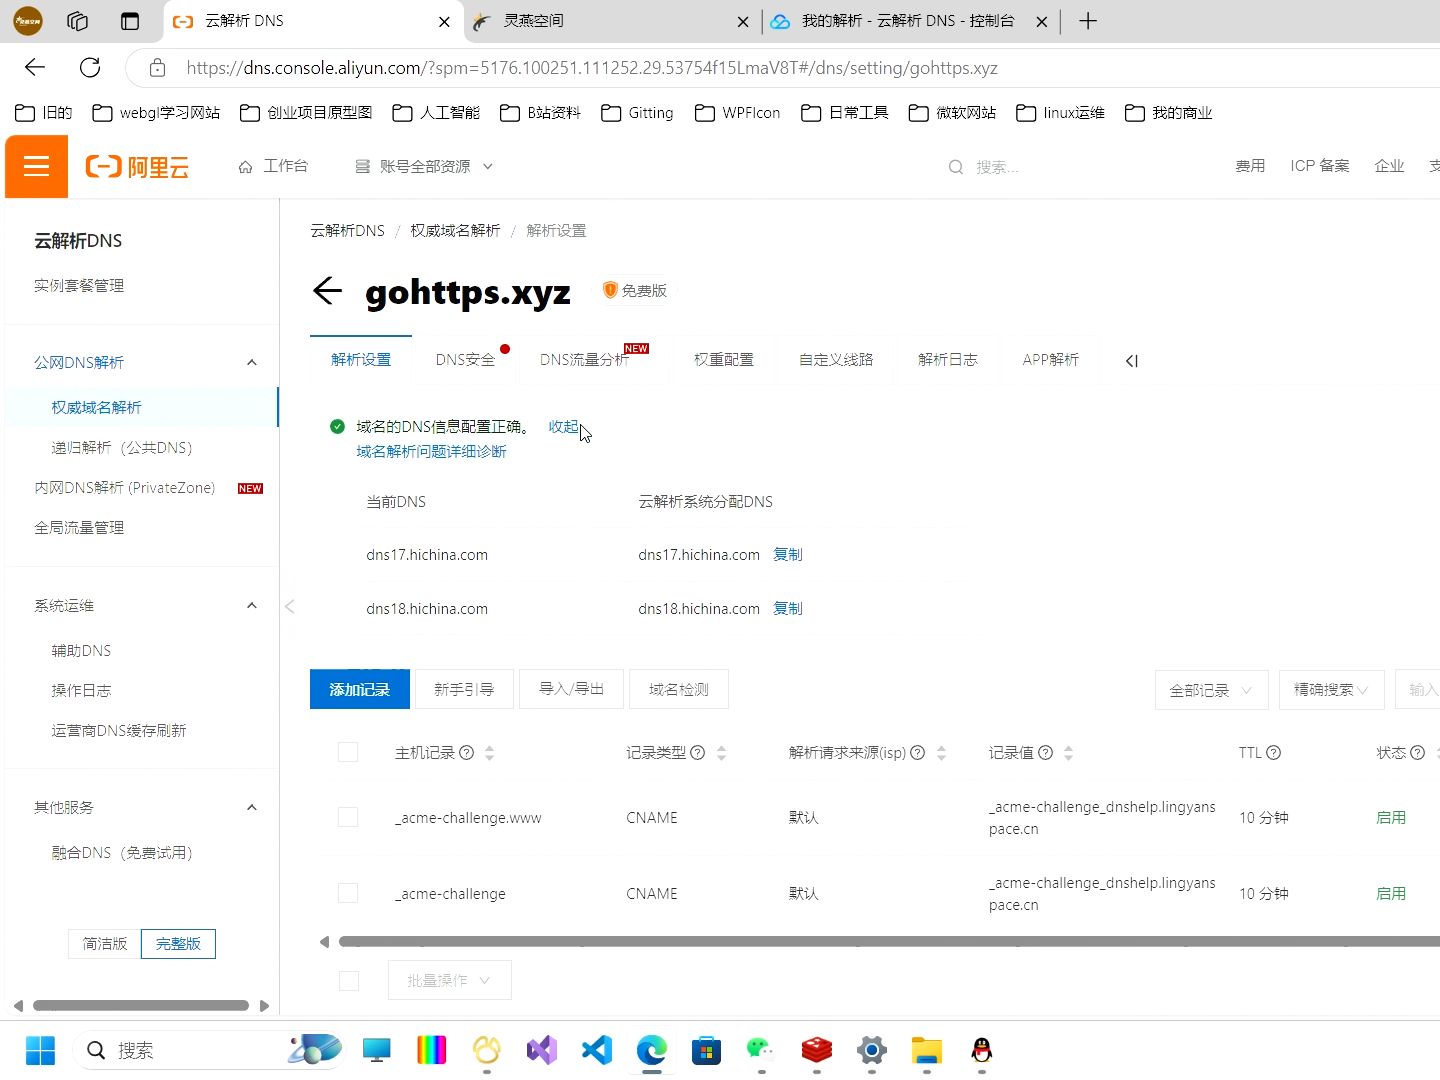
Task: Switch to 简洁版 layout
Action: [105, 943]
